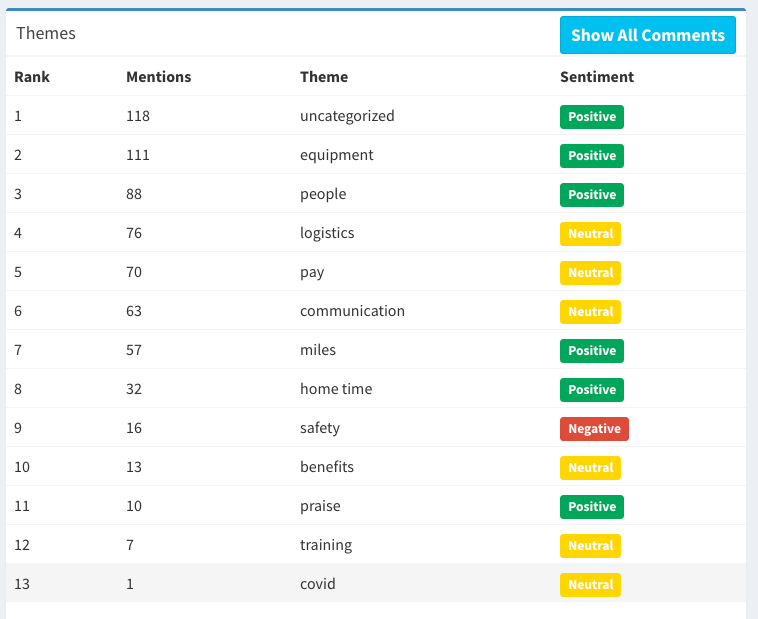Select the Positive badge for uncategorized theme

[x=591, y=117]
